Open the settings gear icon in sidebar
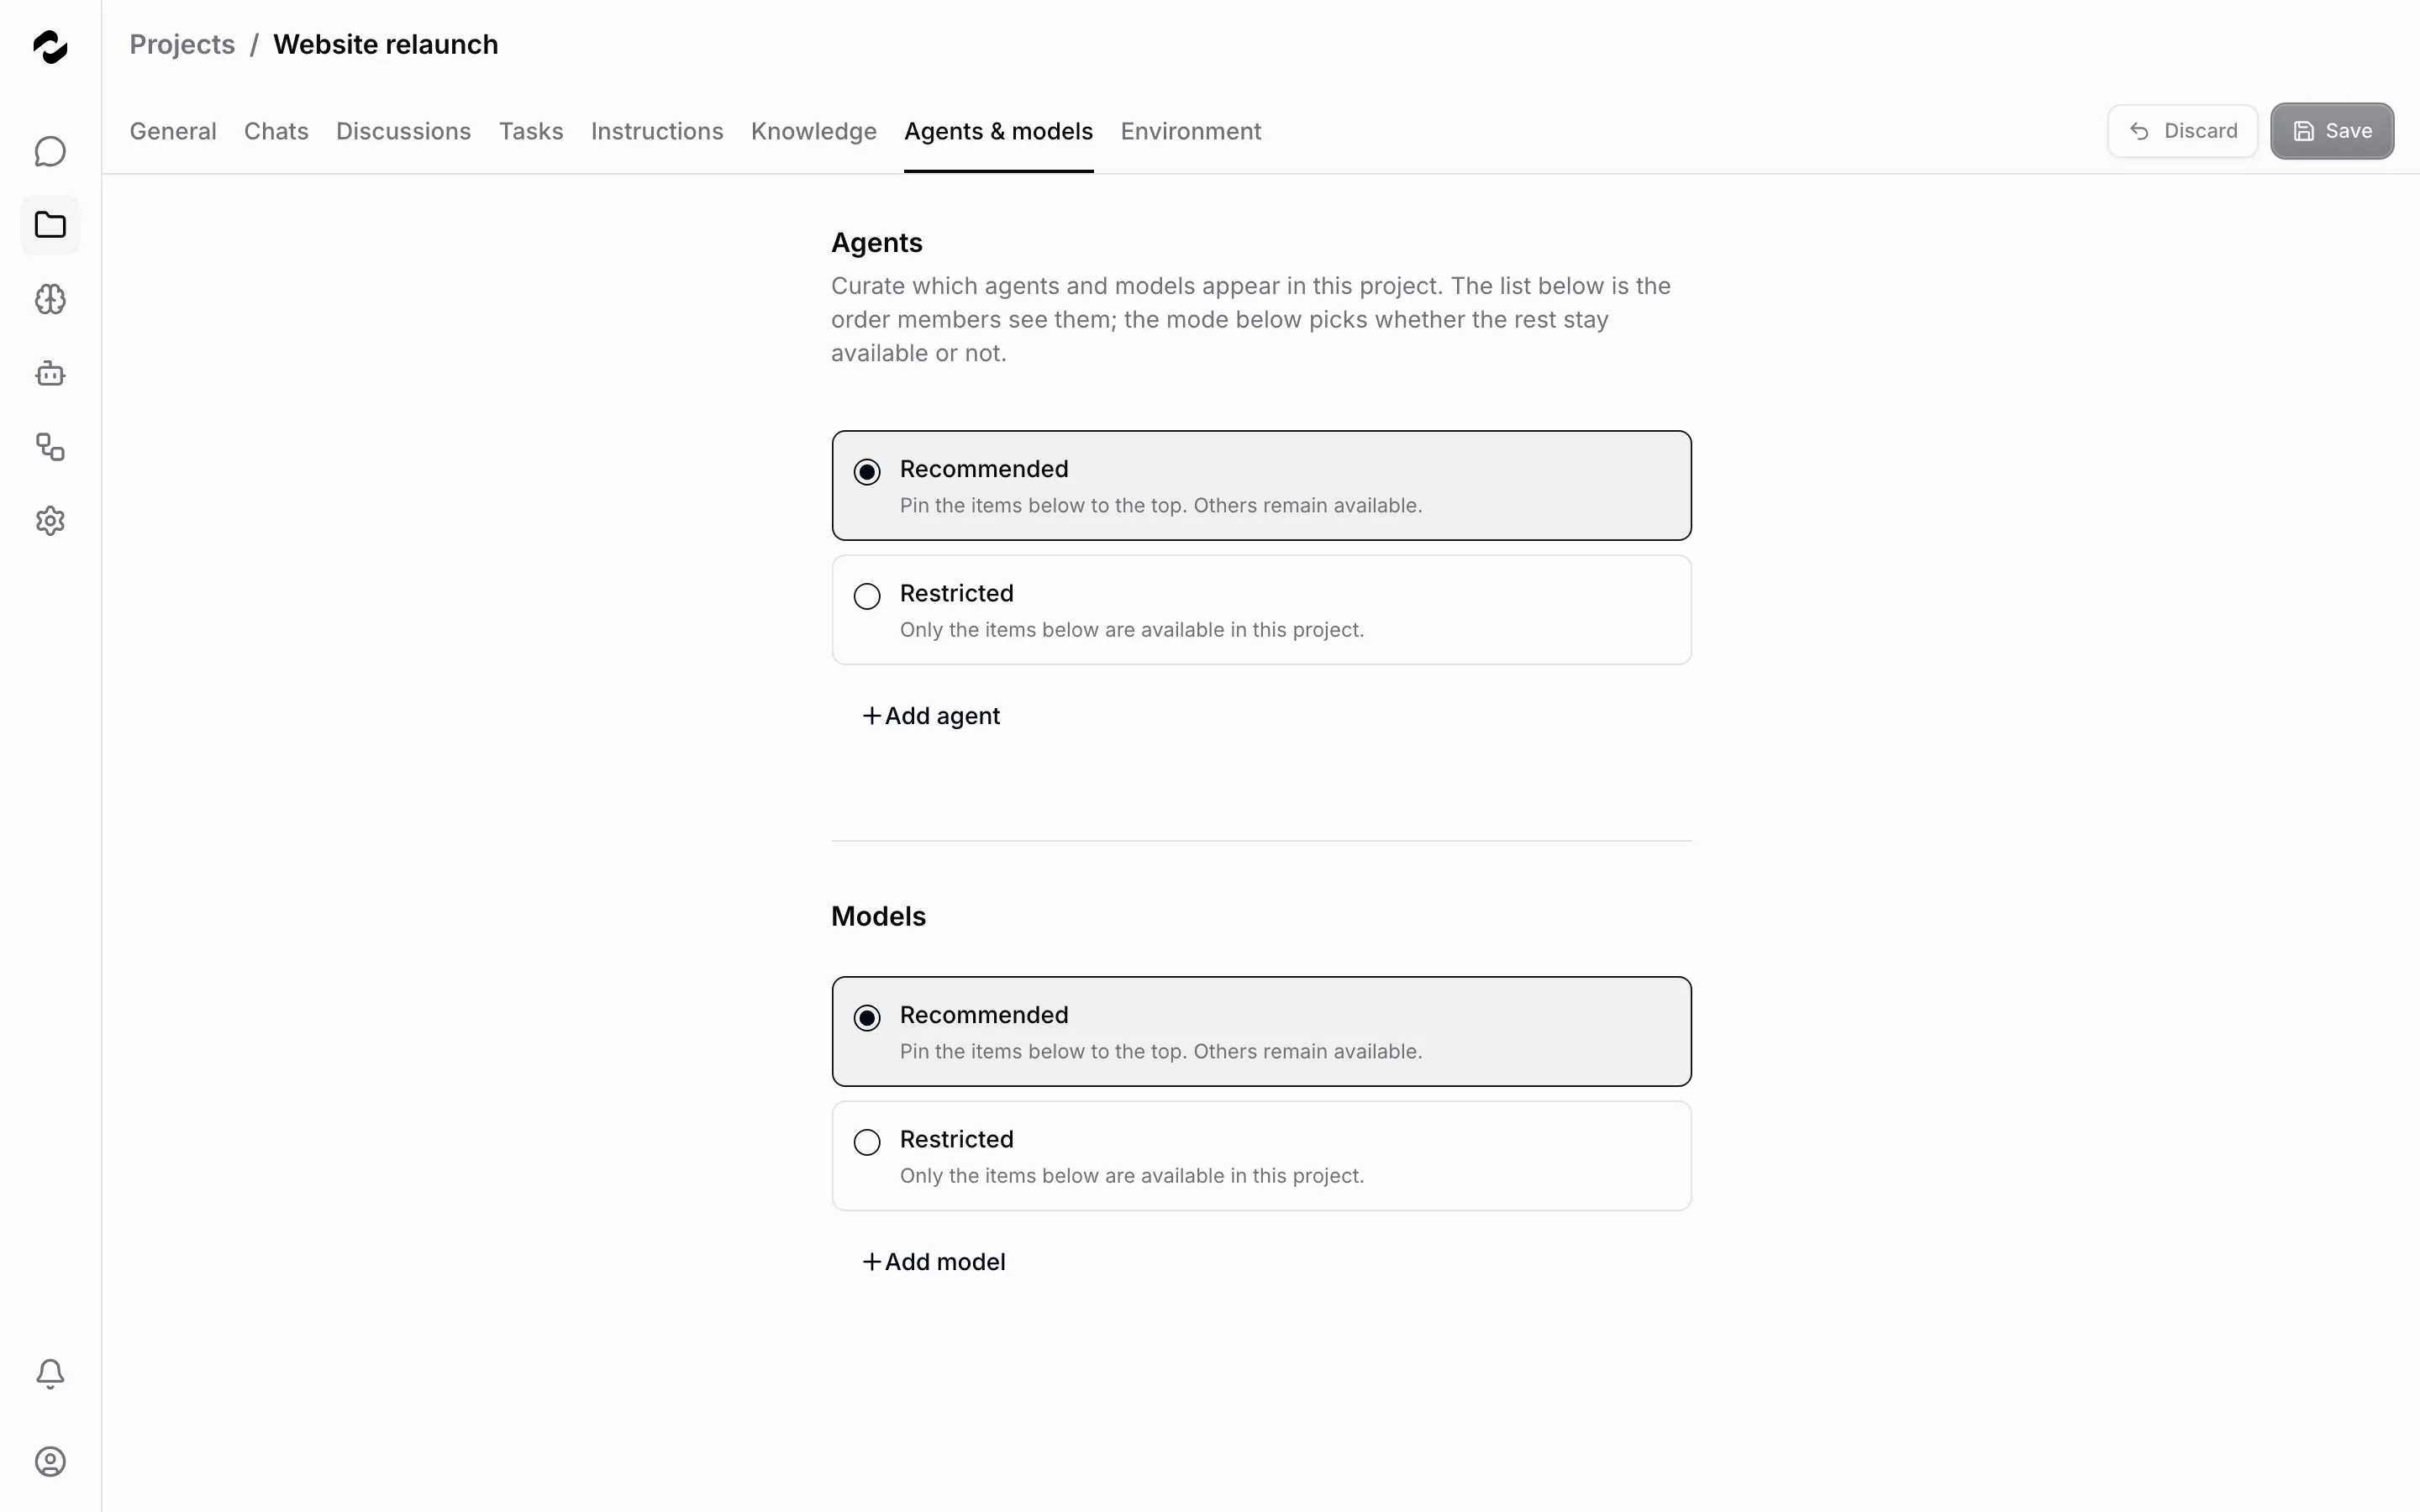Image resolution: width=2420 pixels, height=1512 pixels. point(50,521)
